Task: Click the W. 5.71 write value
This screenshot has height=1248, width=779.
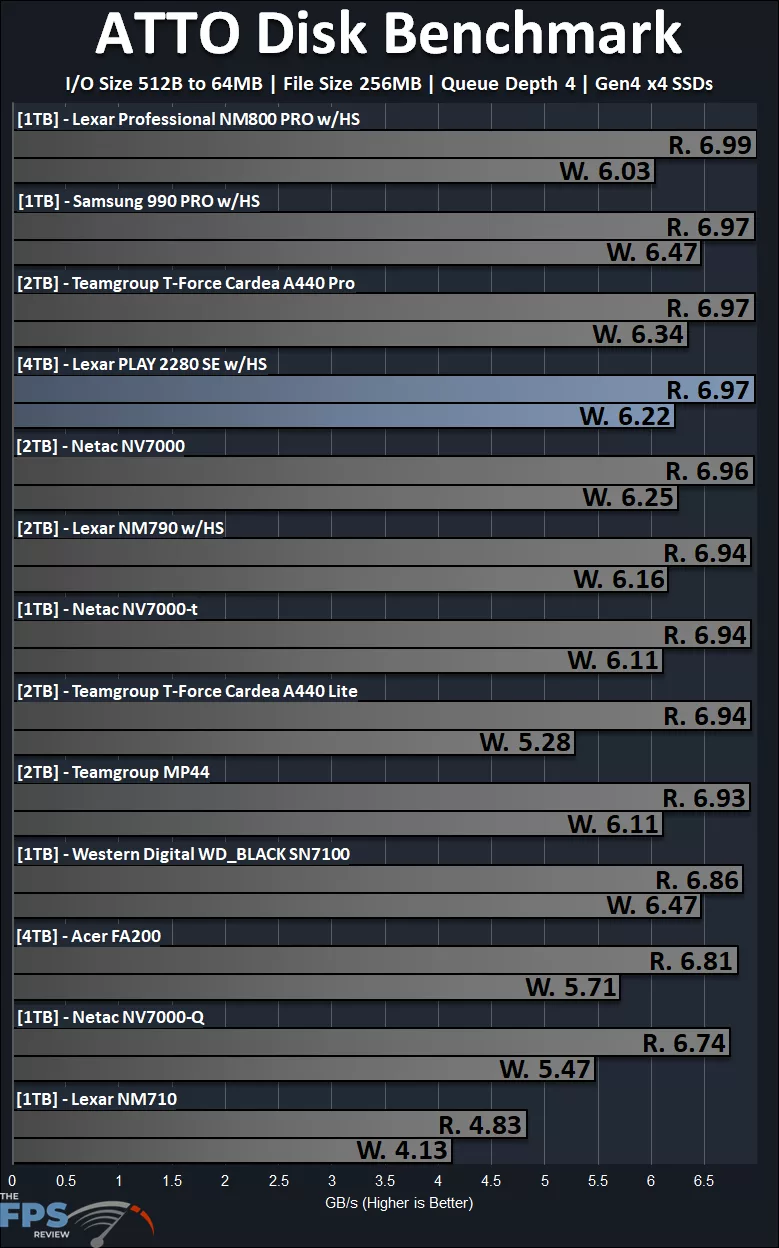Action: [572, 987]
